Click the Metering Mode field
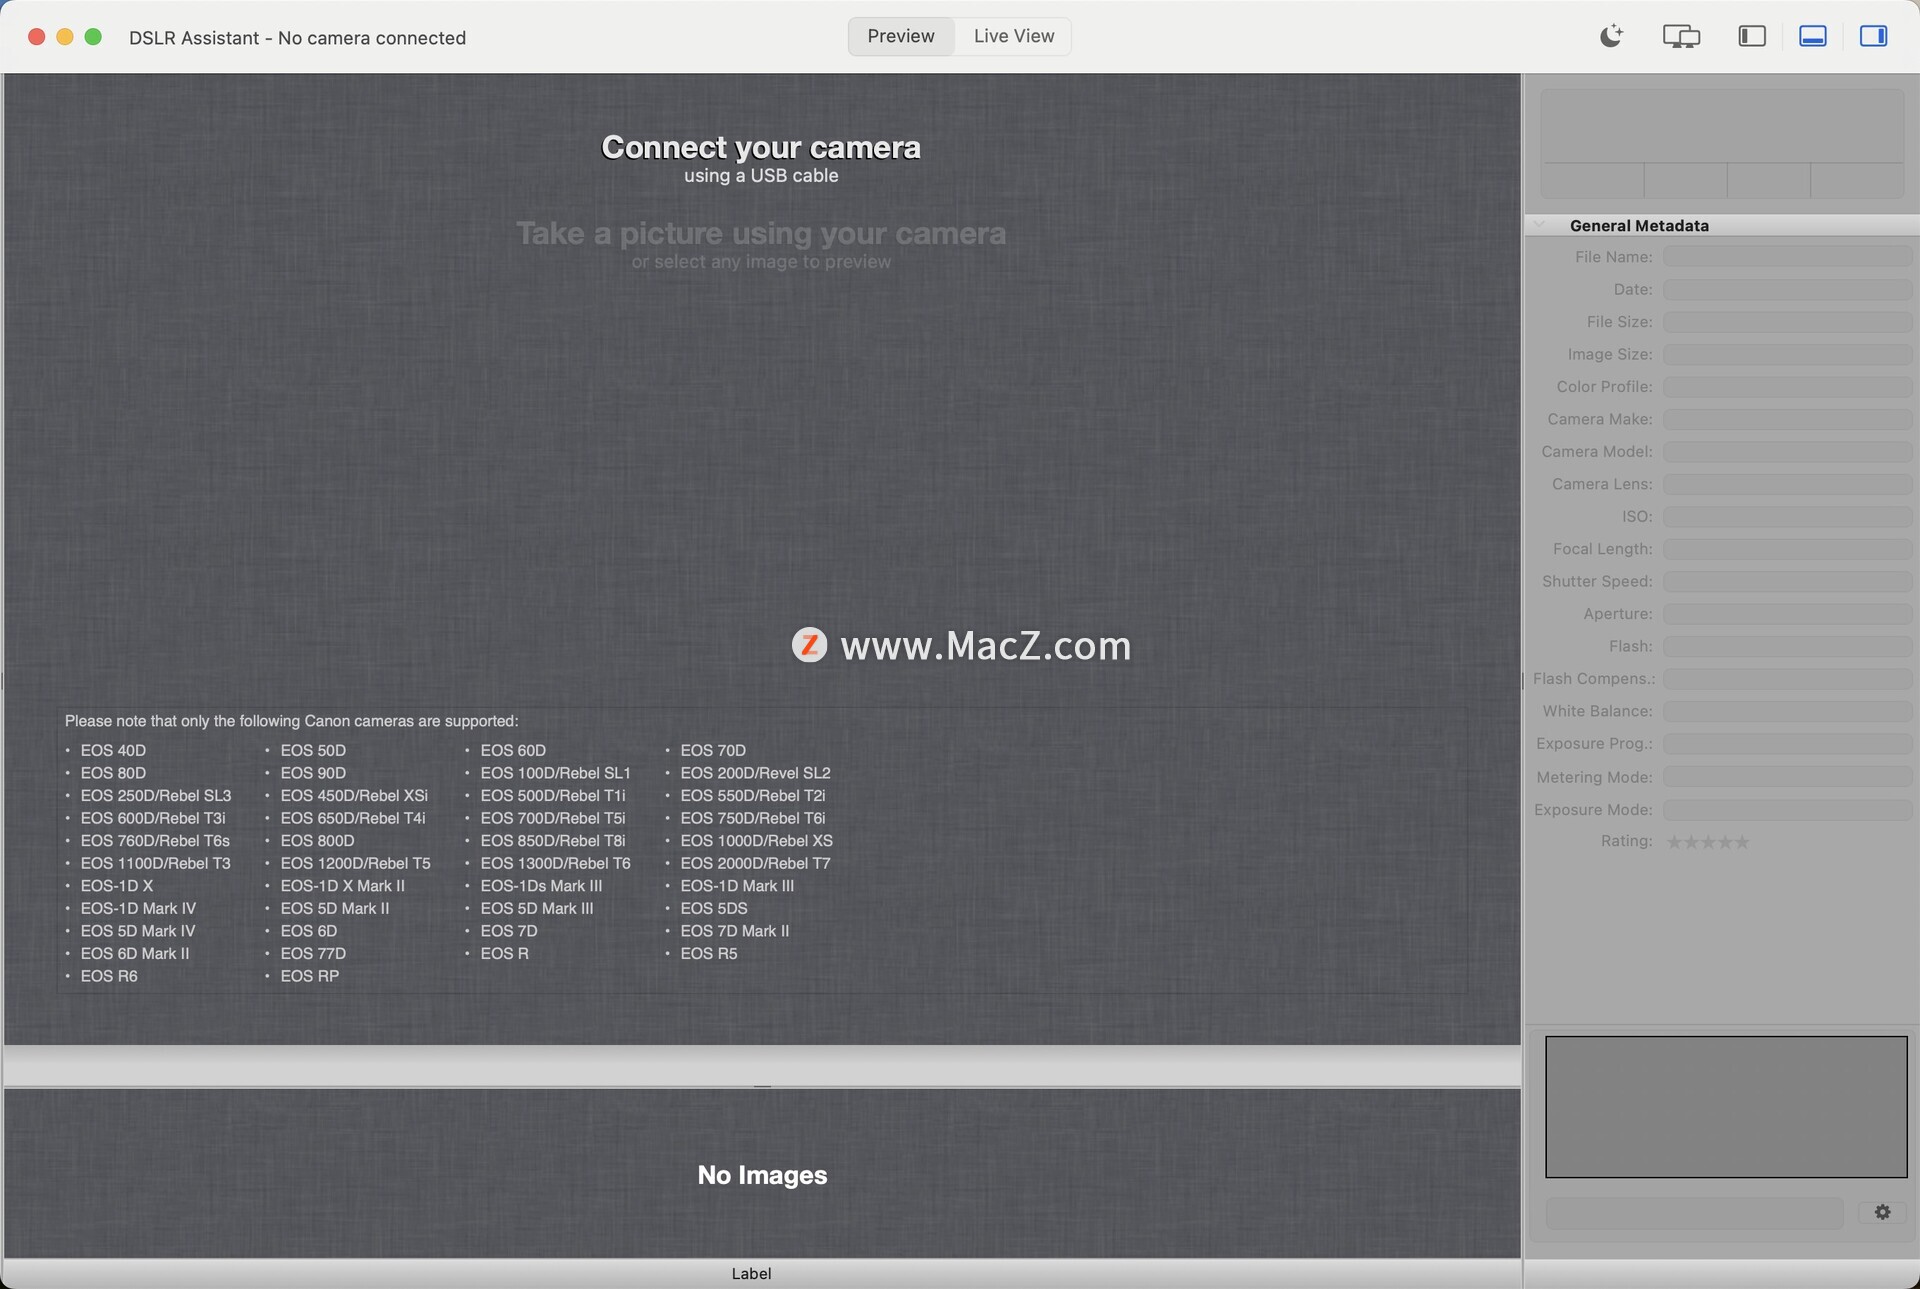Screen dimensions: 1920x1289 coord(1787,777)
